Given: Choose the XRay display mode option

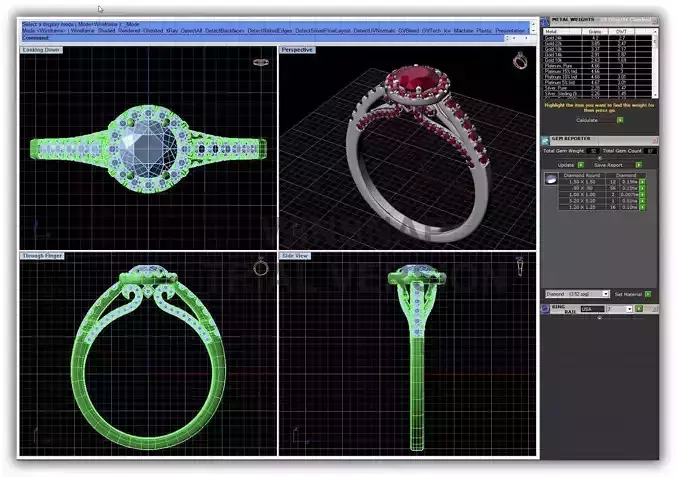Looking at the screenshot, I should [x=172, y=31].
